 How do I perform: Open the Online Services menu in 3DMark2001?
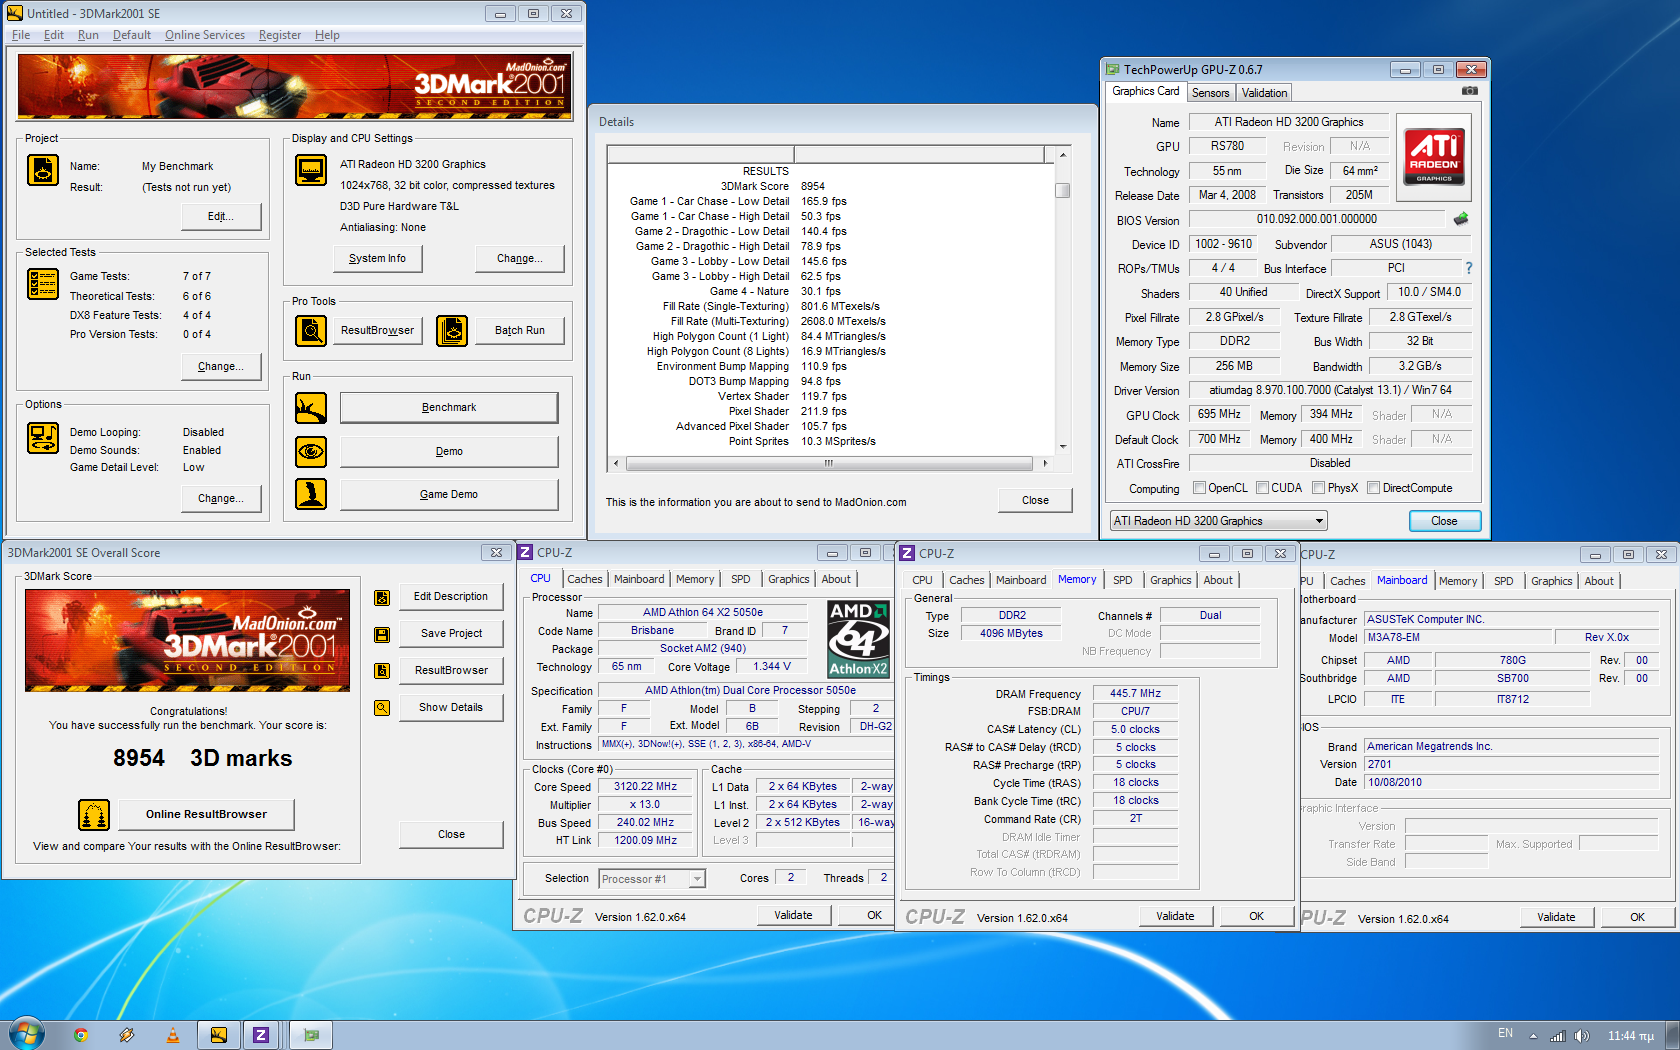click(205, 35)
